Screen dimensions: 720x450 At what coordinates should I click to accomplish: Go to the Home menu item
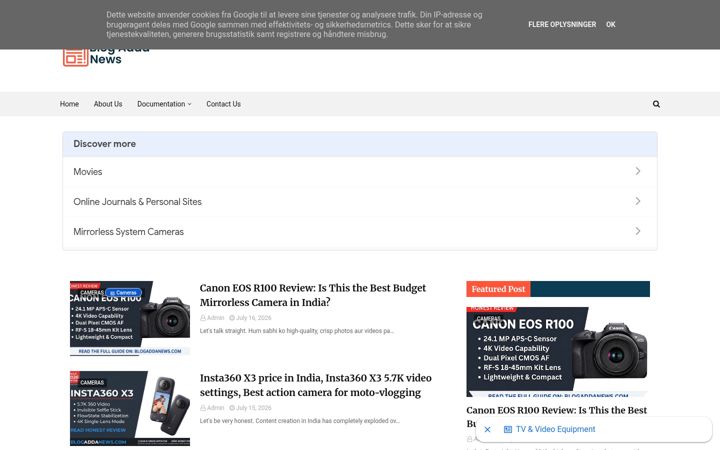69,104
